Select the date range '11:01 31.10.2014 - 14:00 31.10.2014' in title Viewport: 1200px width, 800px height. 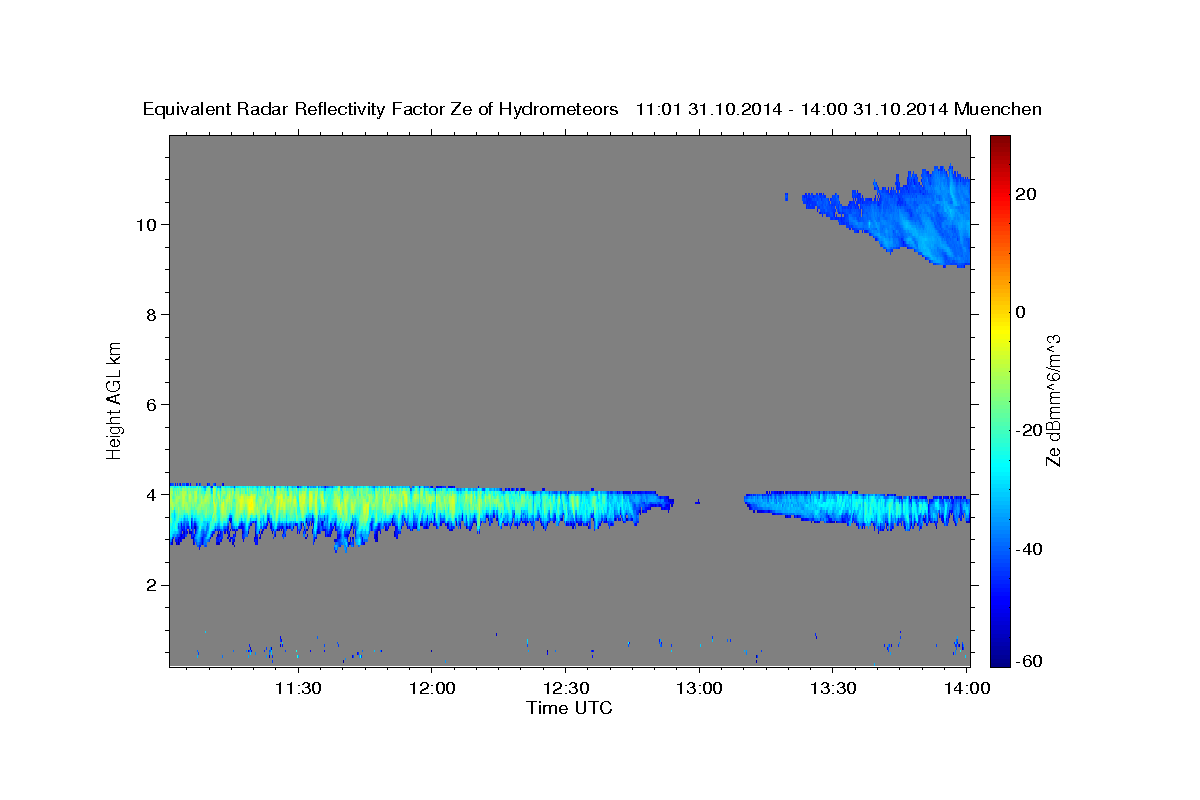[x=790, y=110]
